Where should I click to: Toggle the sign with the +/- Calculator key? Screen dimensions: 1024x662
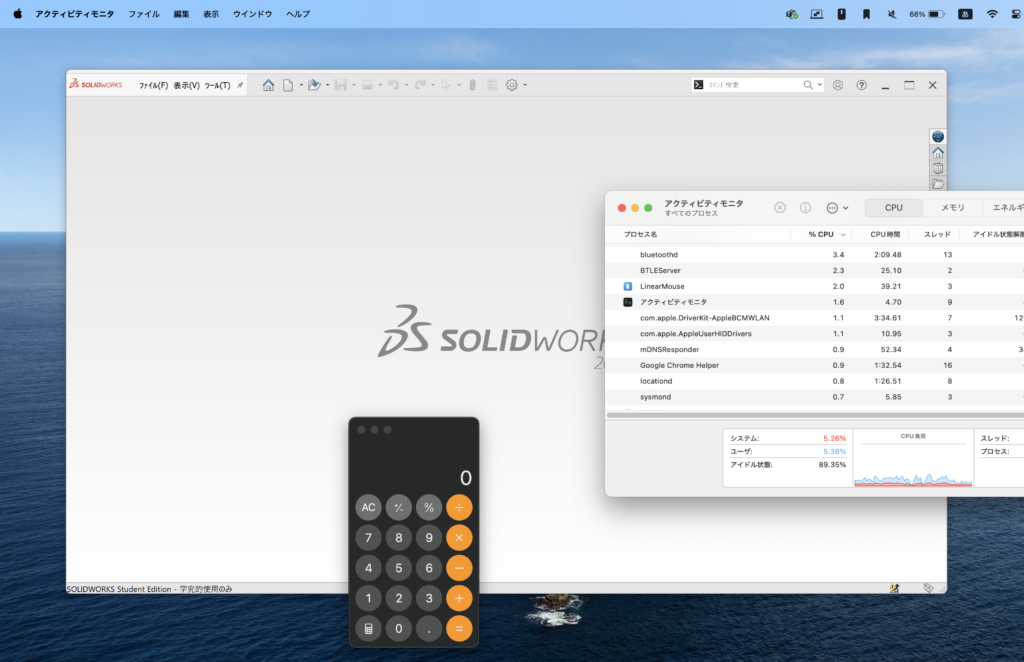point(398,507)
